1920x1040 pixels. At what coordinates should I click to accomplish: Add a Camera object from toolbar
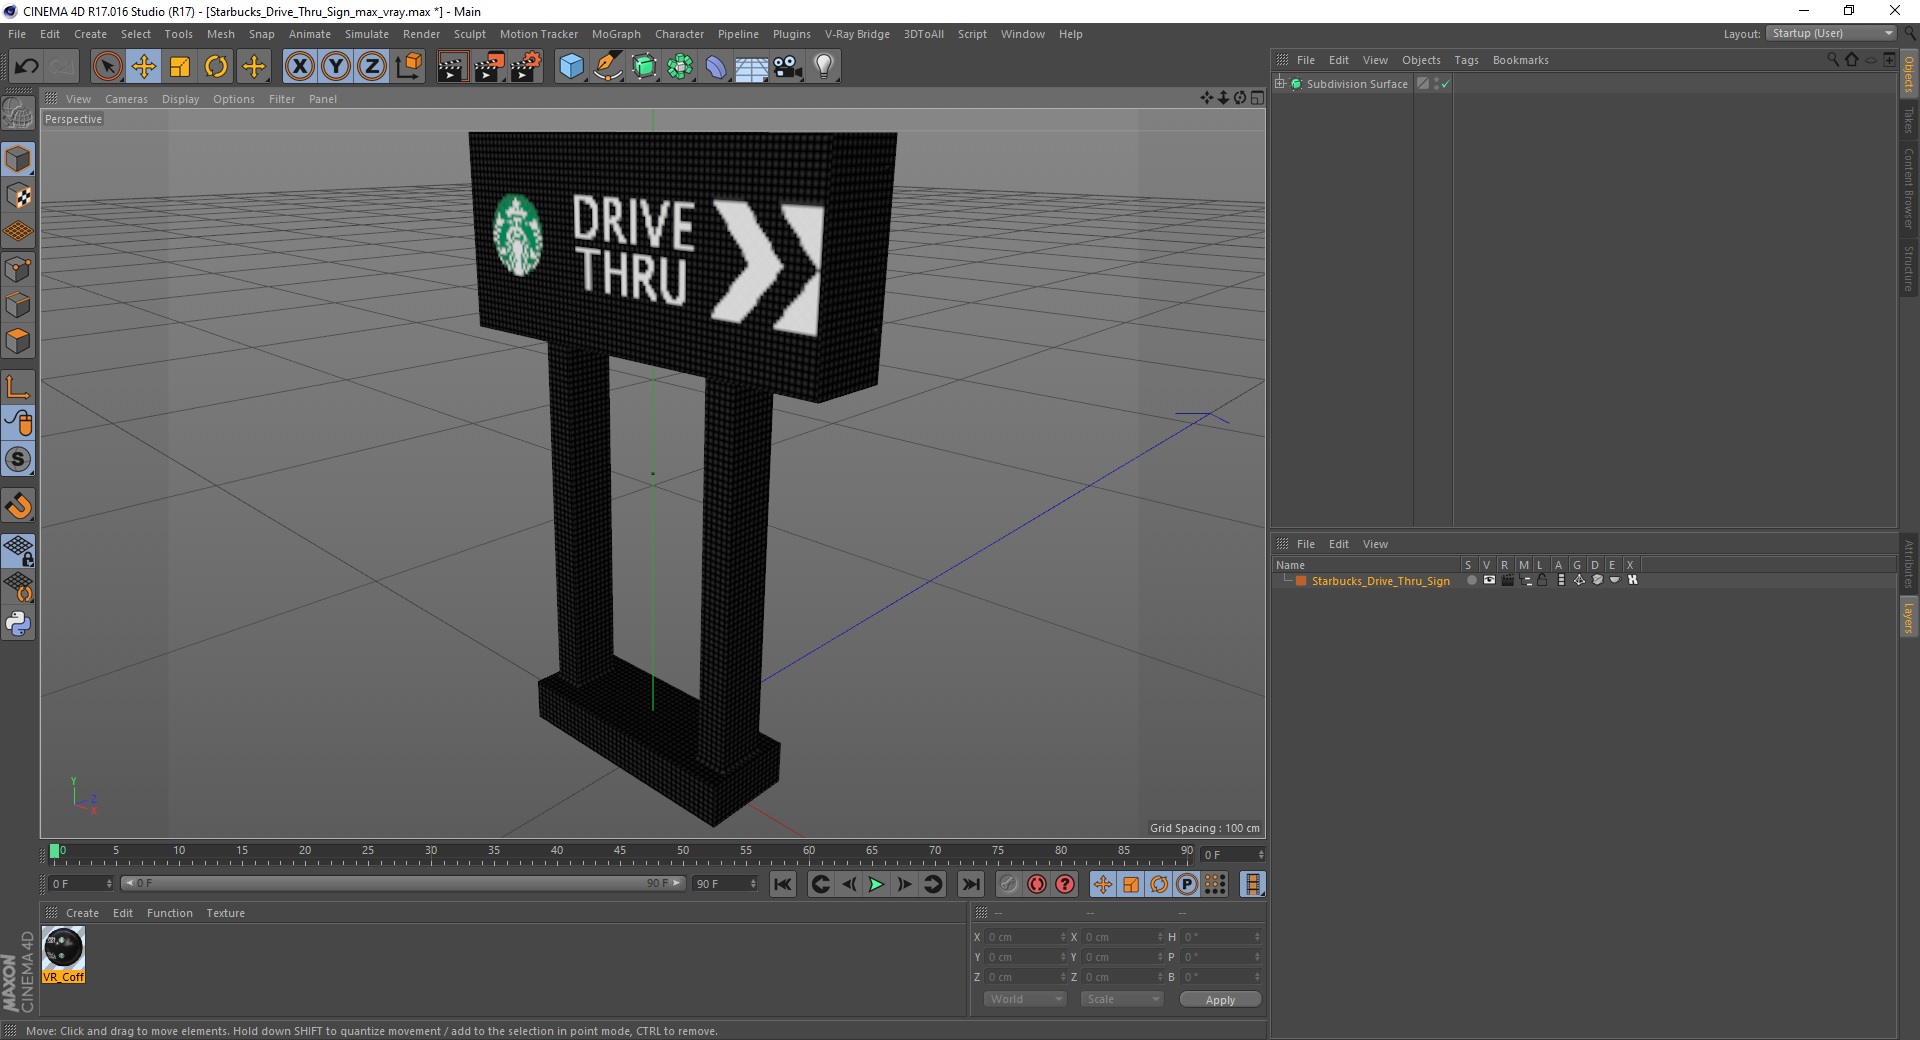tap(788, 67)
